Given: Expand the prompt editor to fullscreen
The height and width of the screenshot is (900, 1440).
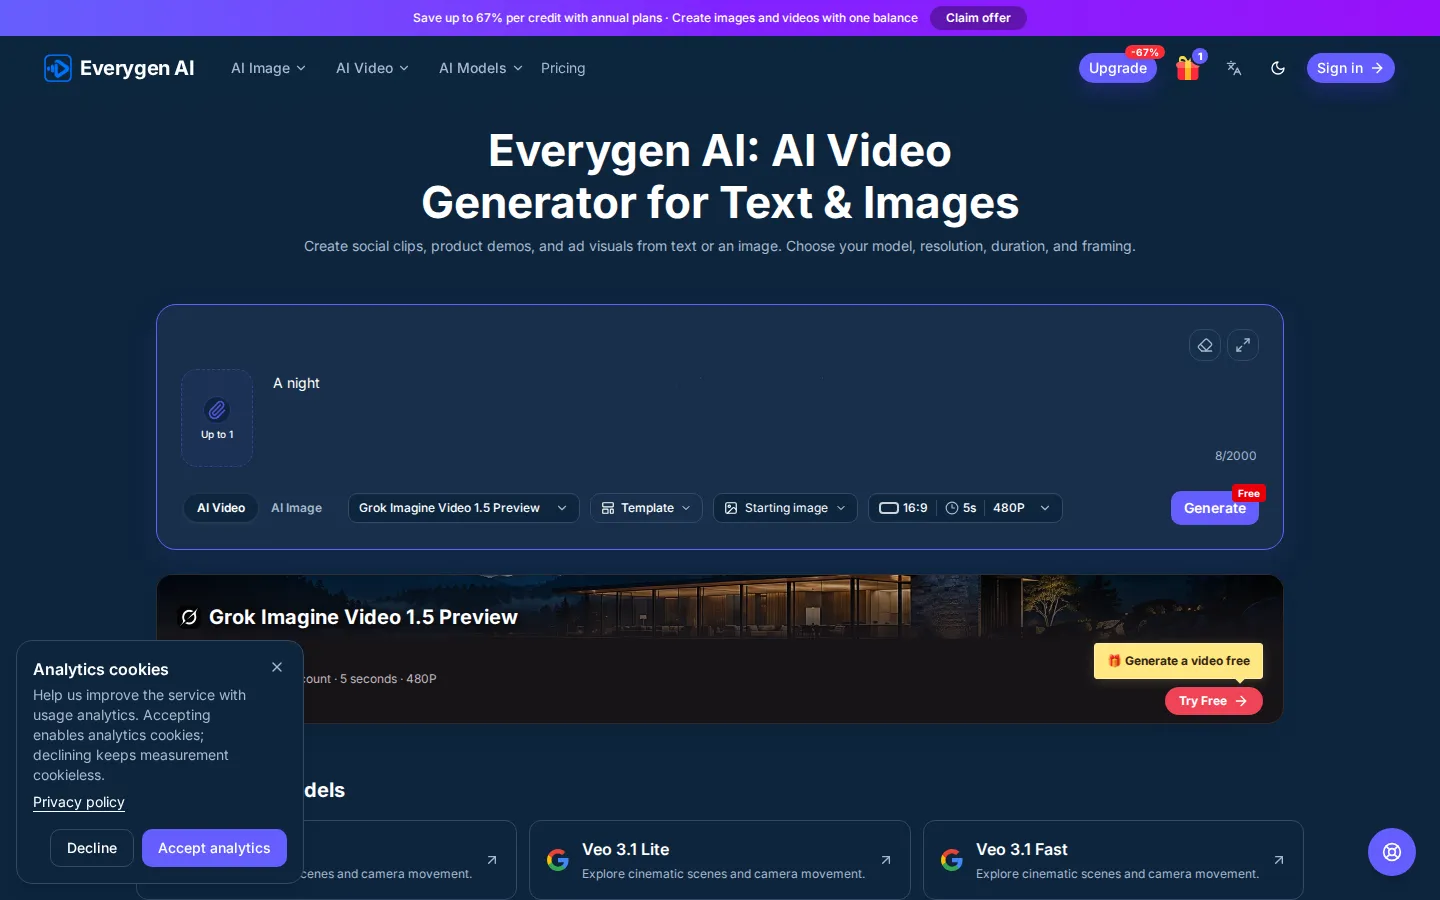Looking at the screenshot, I should tap(1243, 345).
